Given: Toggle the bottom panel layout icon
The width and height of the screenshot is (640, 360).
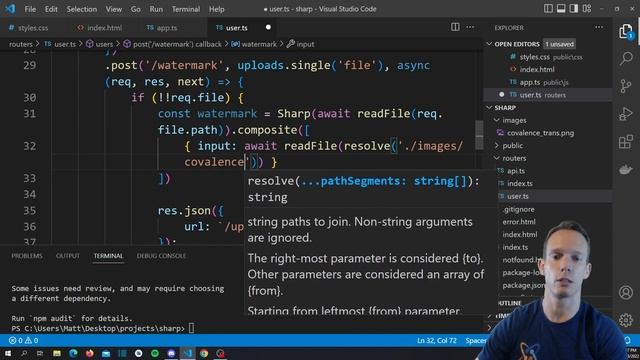Looking at the screenshot, I should (x=561, y=9).
